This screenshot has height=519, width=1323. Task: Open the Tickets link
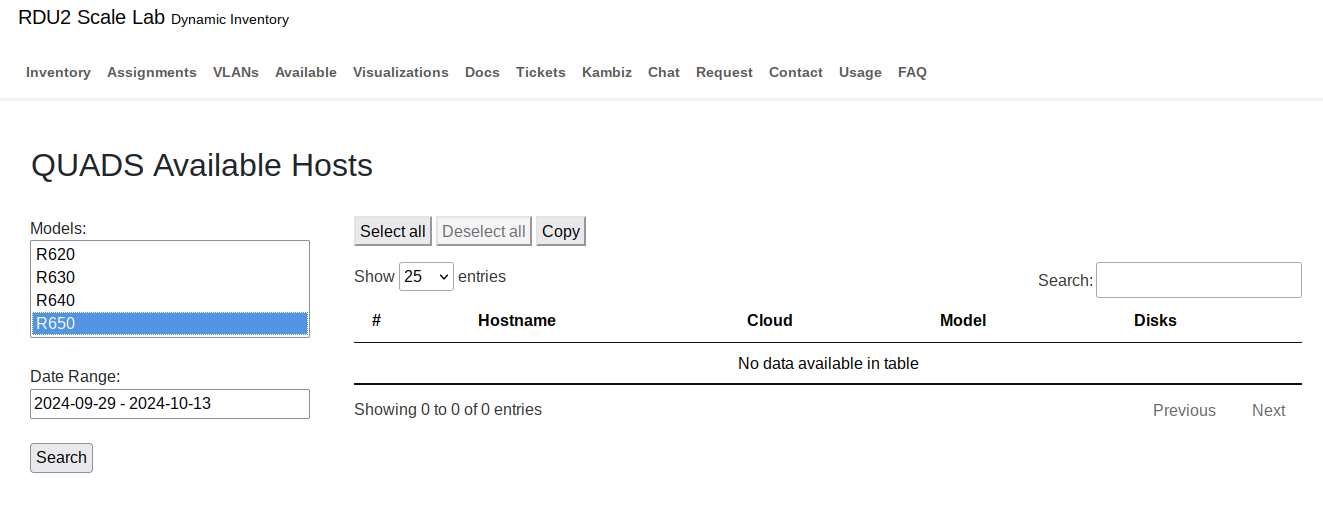[x=541, y=72]
